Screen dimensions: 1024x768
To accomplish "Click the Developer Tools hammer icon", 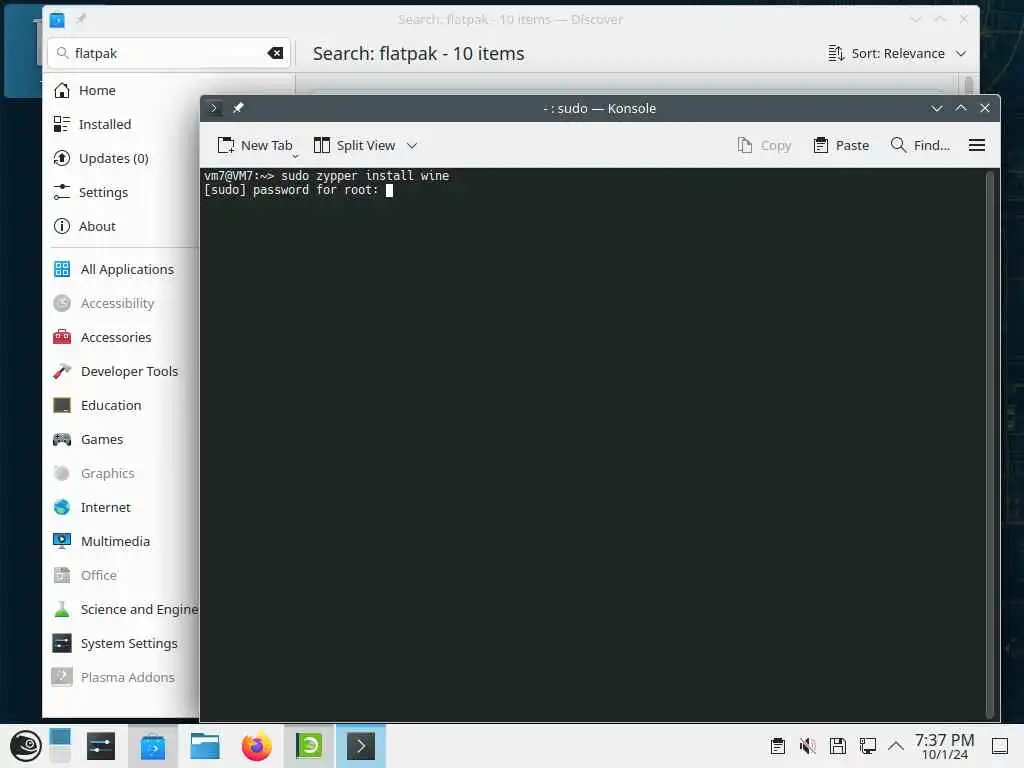I will [x=61, y=371].
